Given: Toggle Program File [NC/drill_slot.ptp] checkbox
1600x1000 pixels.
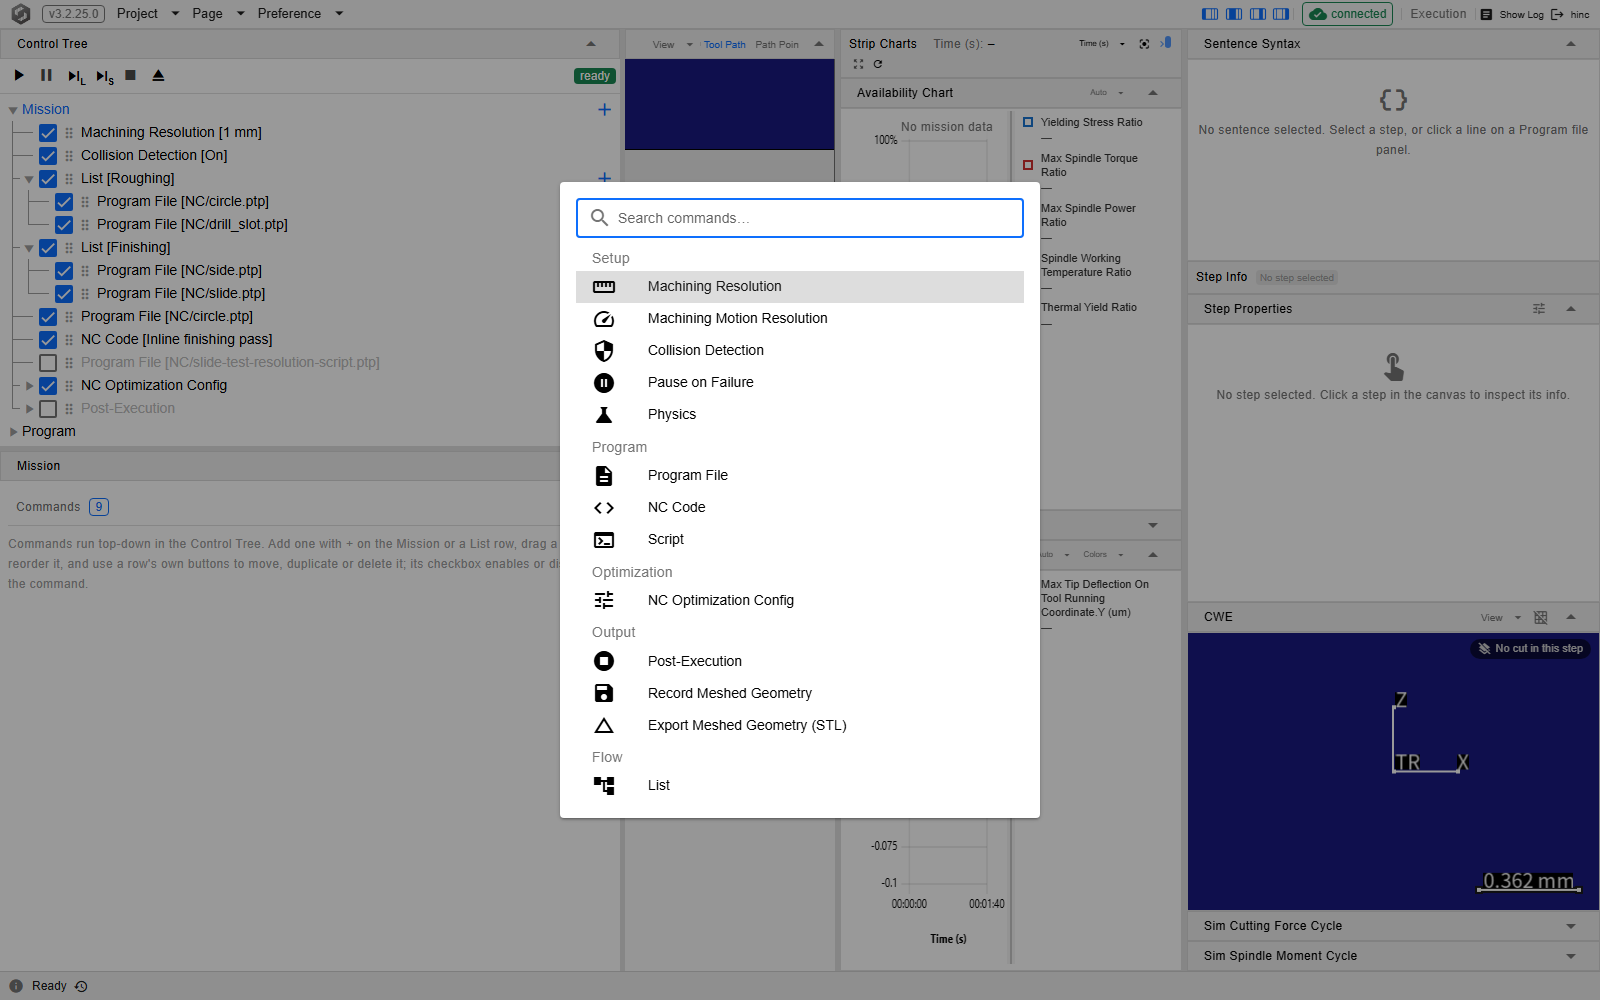Looking at the screenshot, I should [x=64, y=225].
